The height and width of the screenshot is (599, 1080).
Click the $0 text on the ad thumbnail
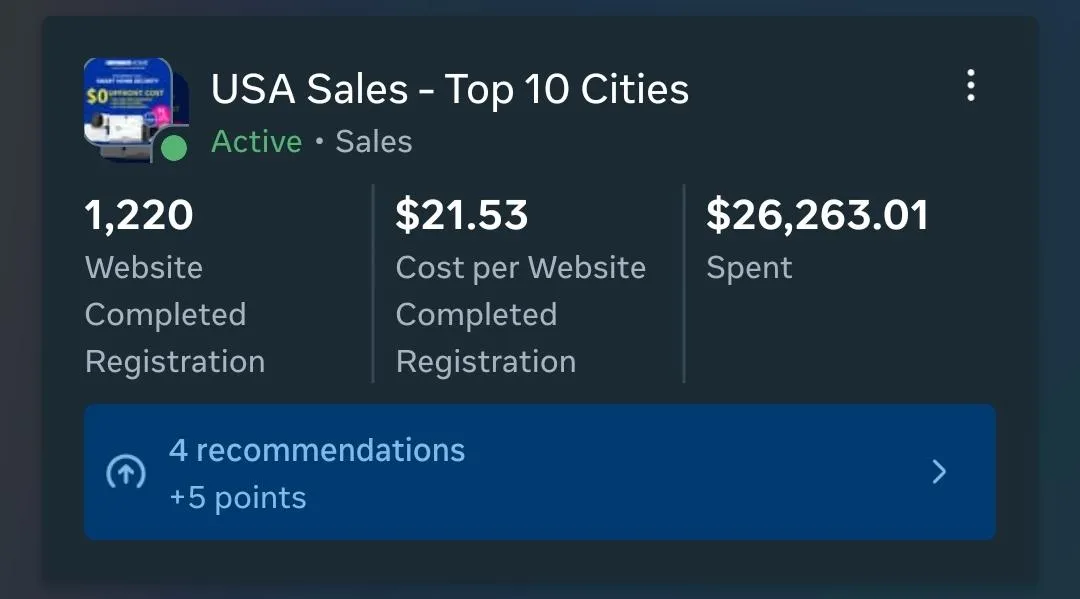click(96, 97)
